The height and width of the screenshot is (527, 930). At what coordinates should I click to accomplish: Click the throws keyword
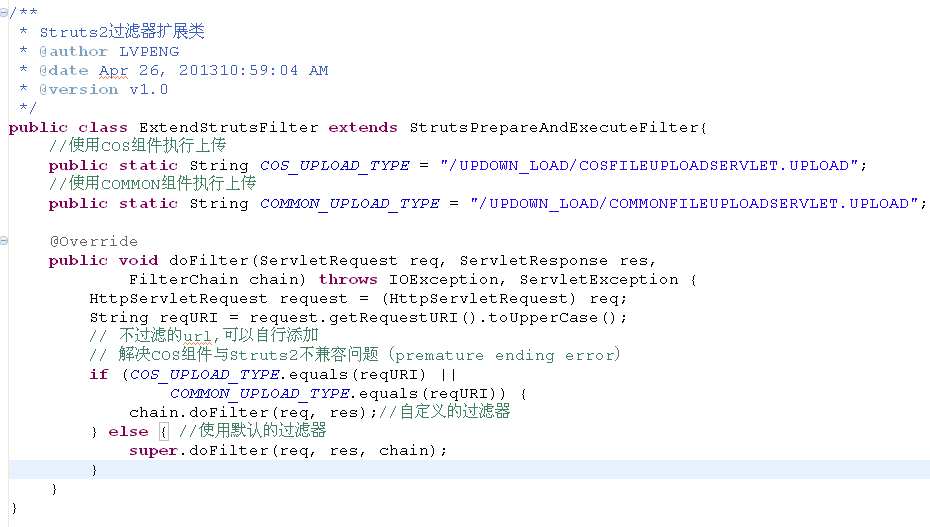[x=348, y=279]
